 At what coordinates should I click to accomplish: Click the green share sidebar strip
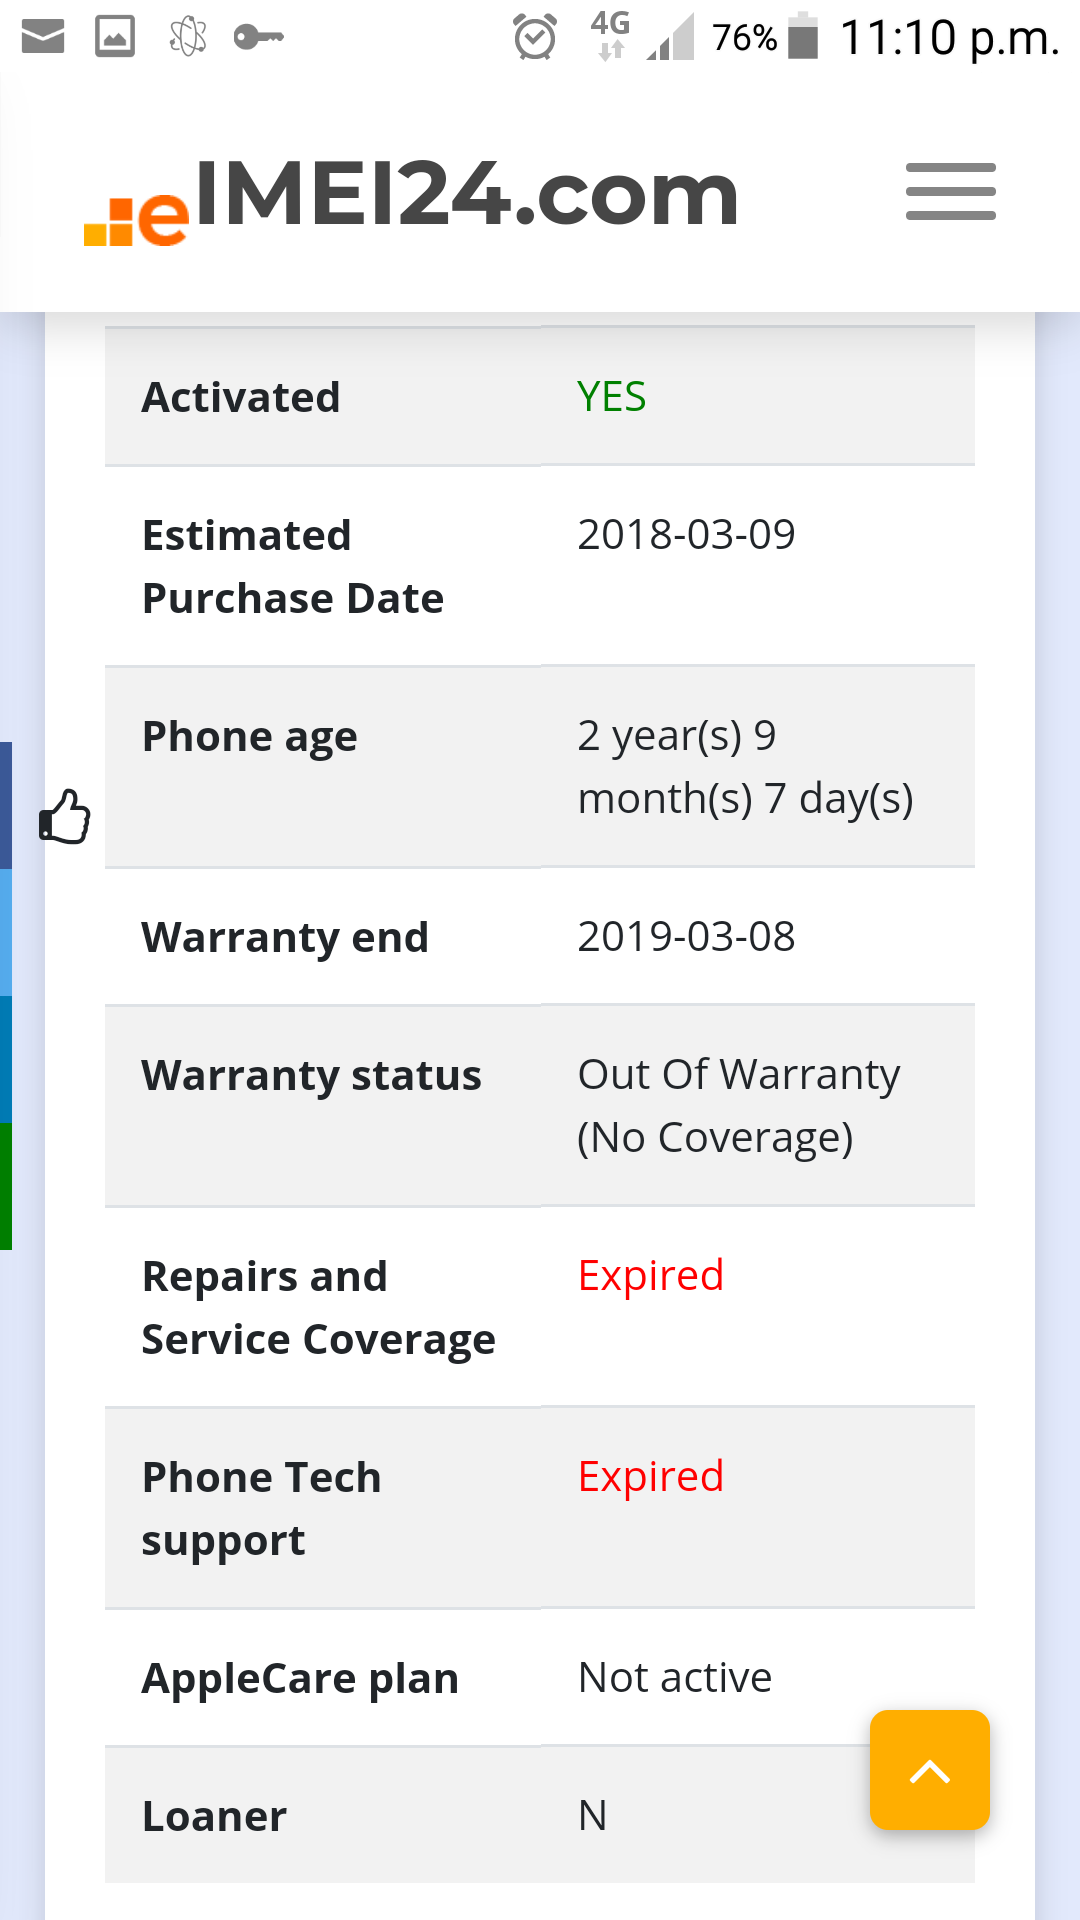click(x=6, y=1186)
